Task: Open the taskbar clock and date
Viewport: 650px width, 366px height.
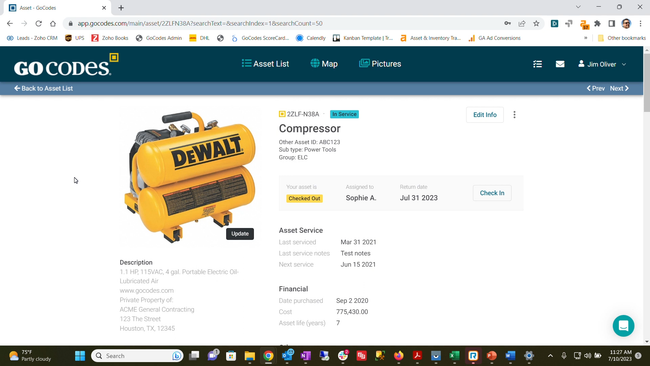Action: 620,356
